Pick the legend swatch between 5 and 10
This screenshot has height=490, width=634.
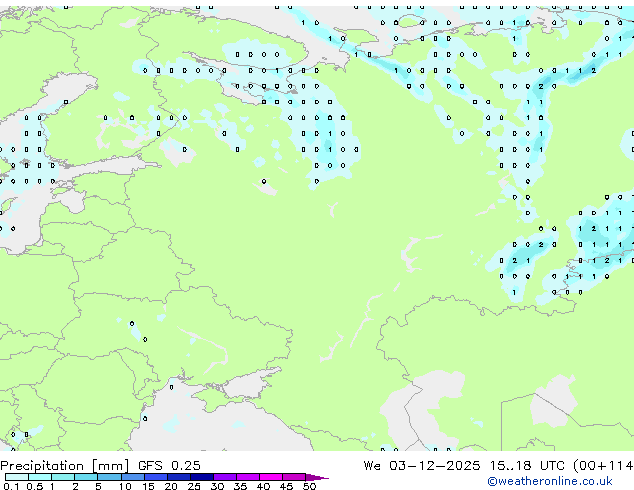point(109,477)
